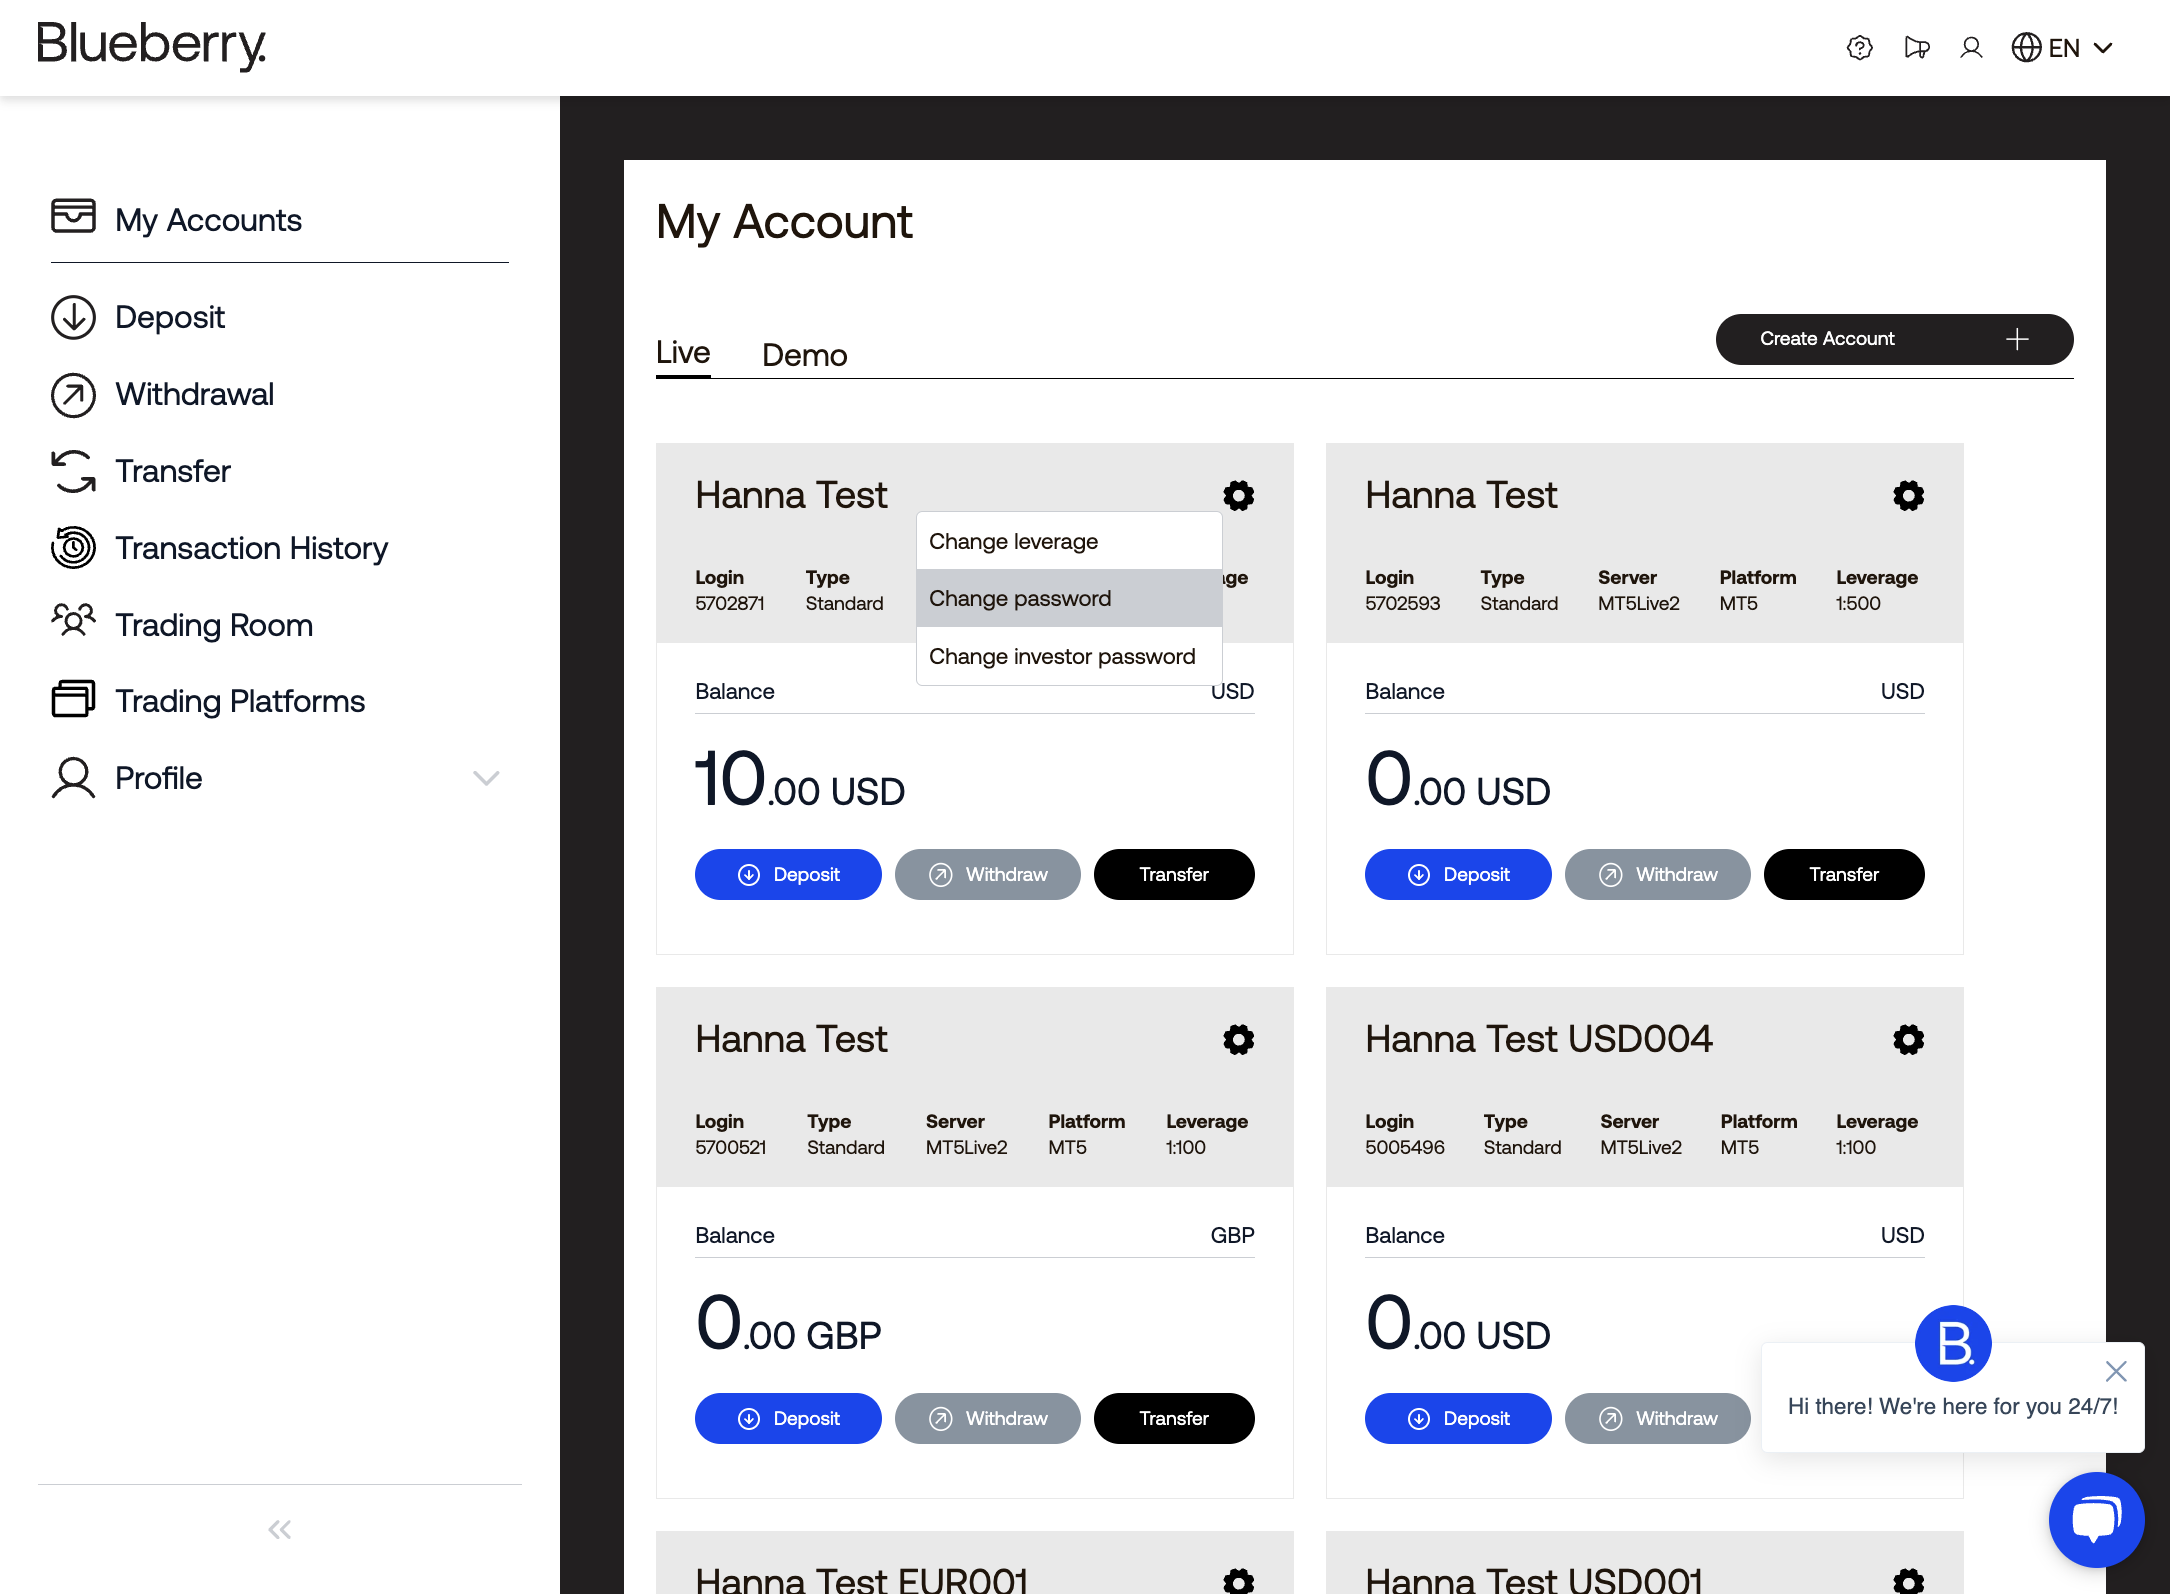
Task: Switch to the Demo tab
Action: [x=805, y=355]
